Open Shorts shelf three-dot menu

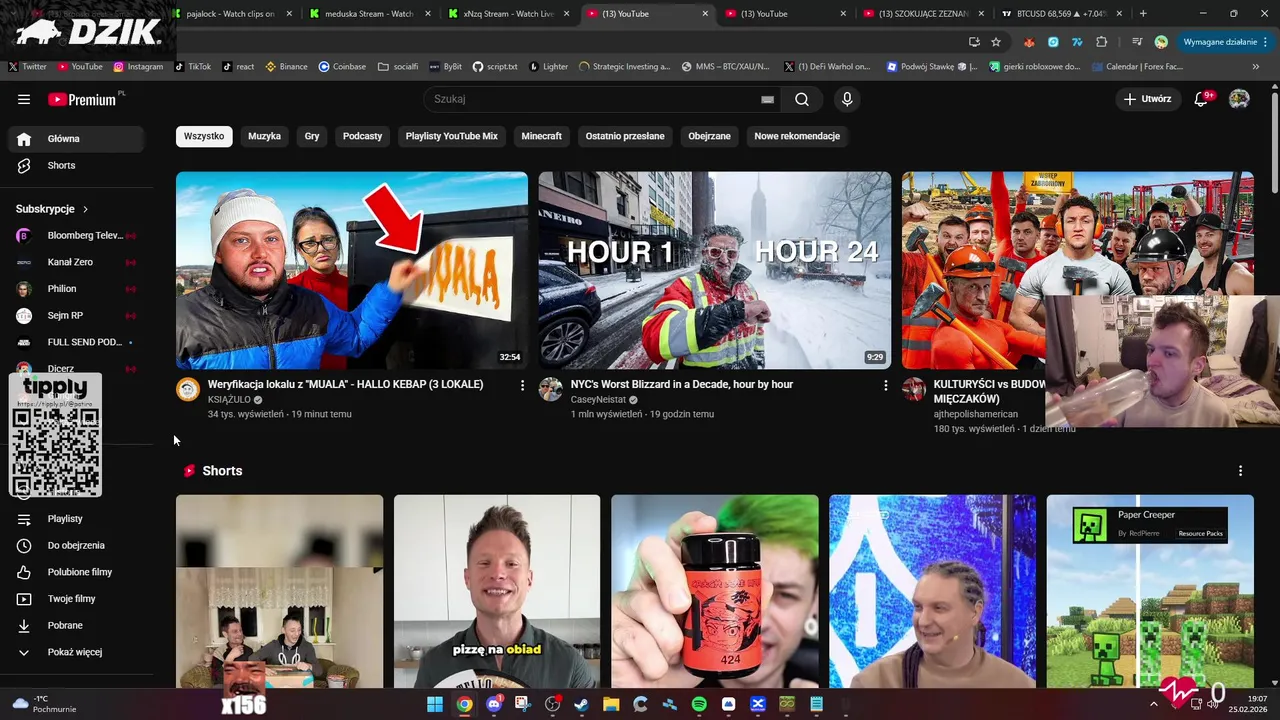point(1240,471)
